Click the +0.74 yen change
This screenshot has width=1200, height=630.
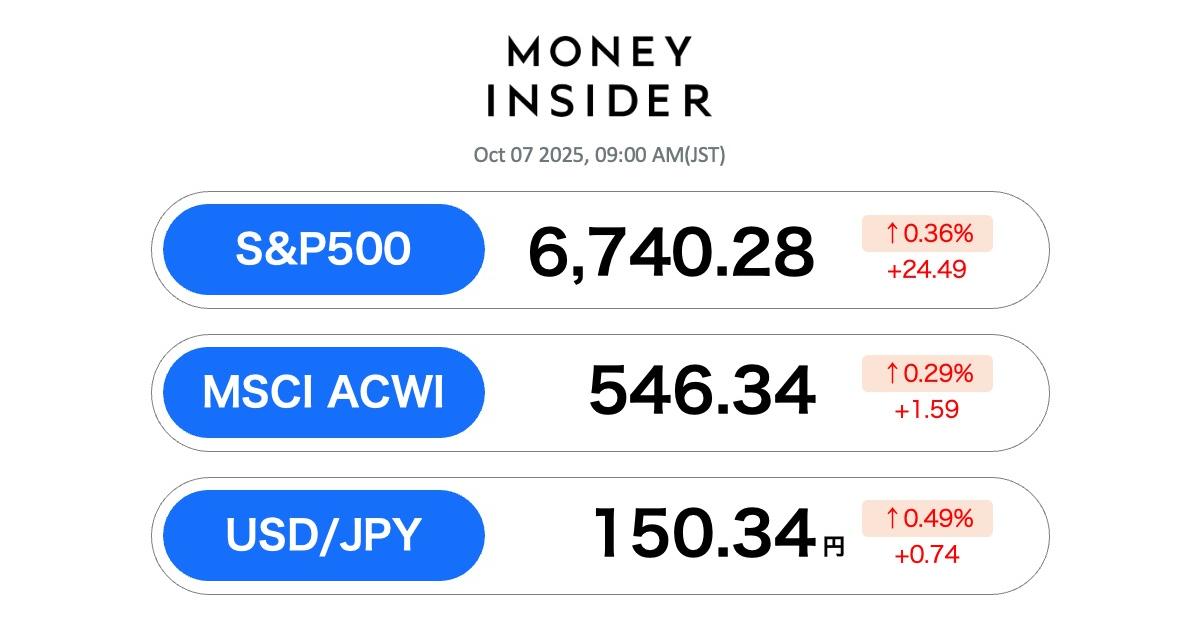click(927, 554)
